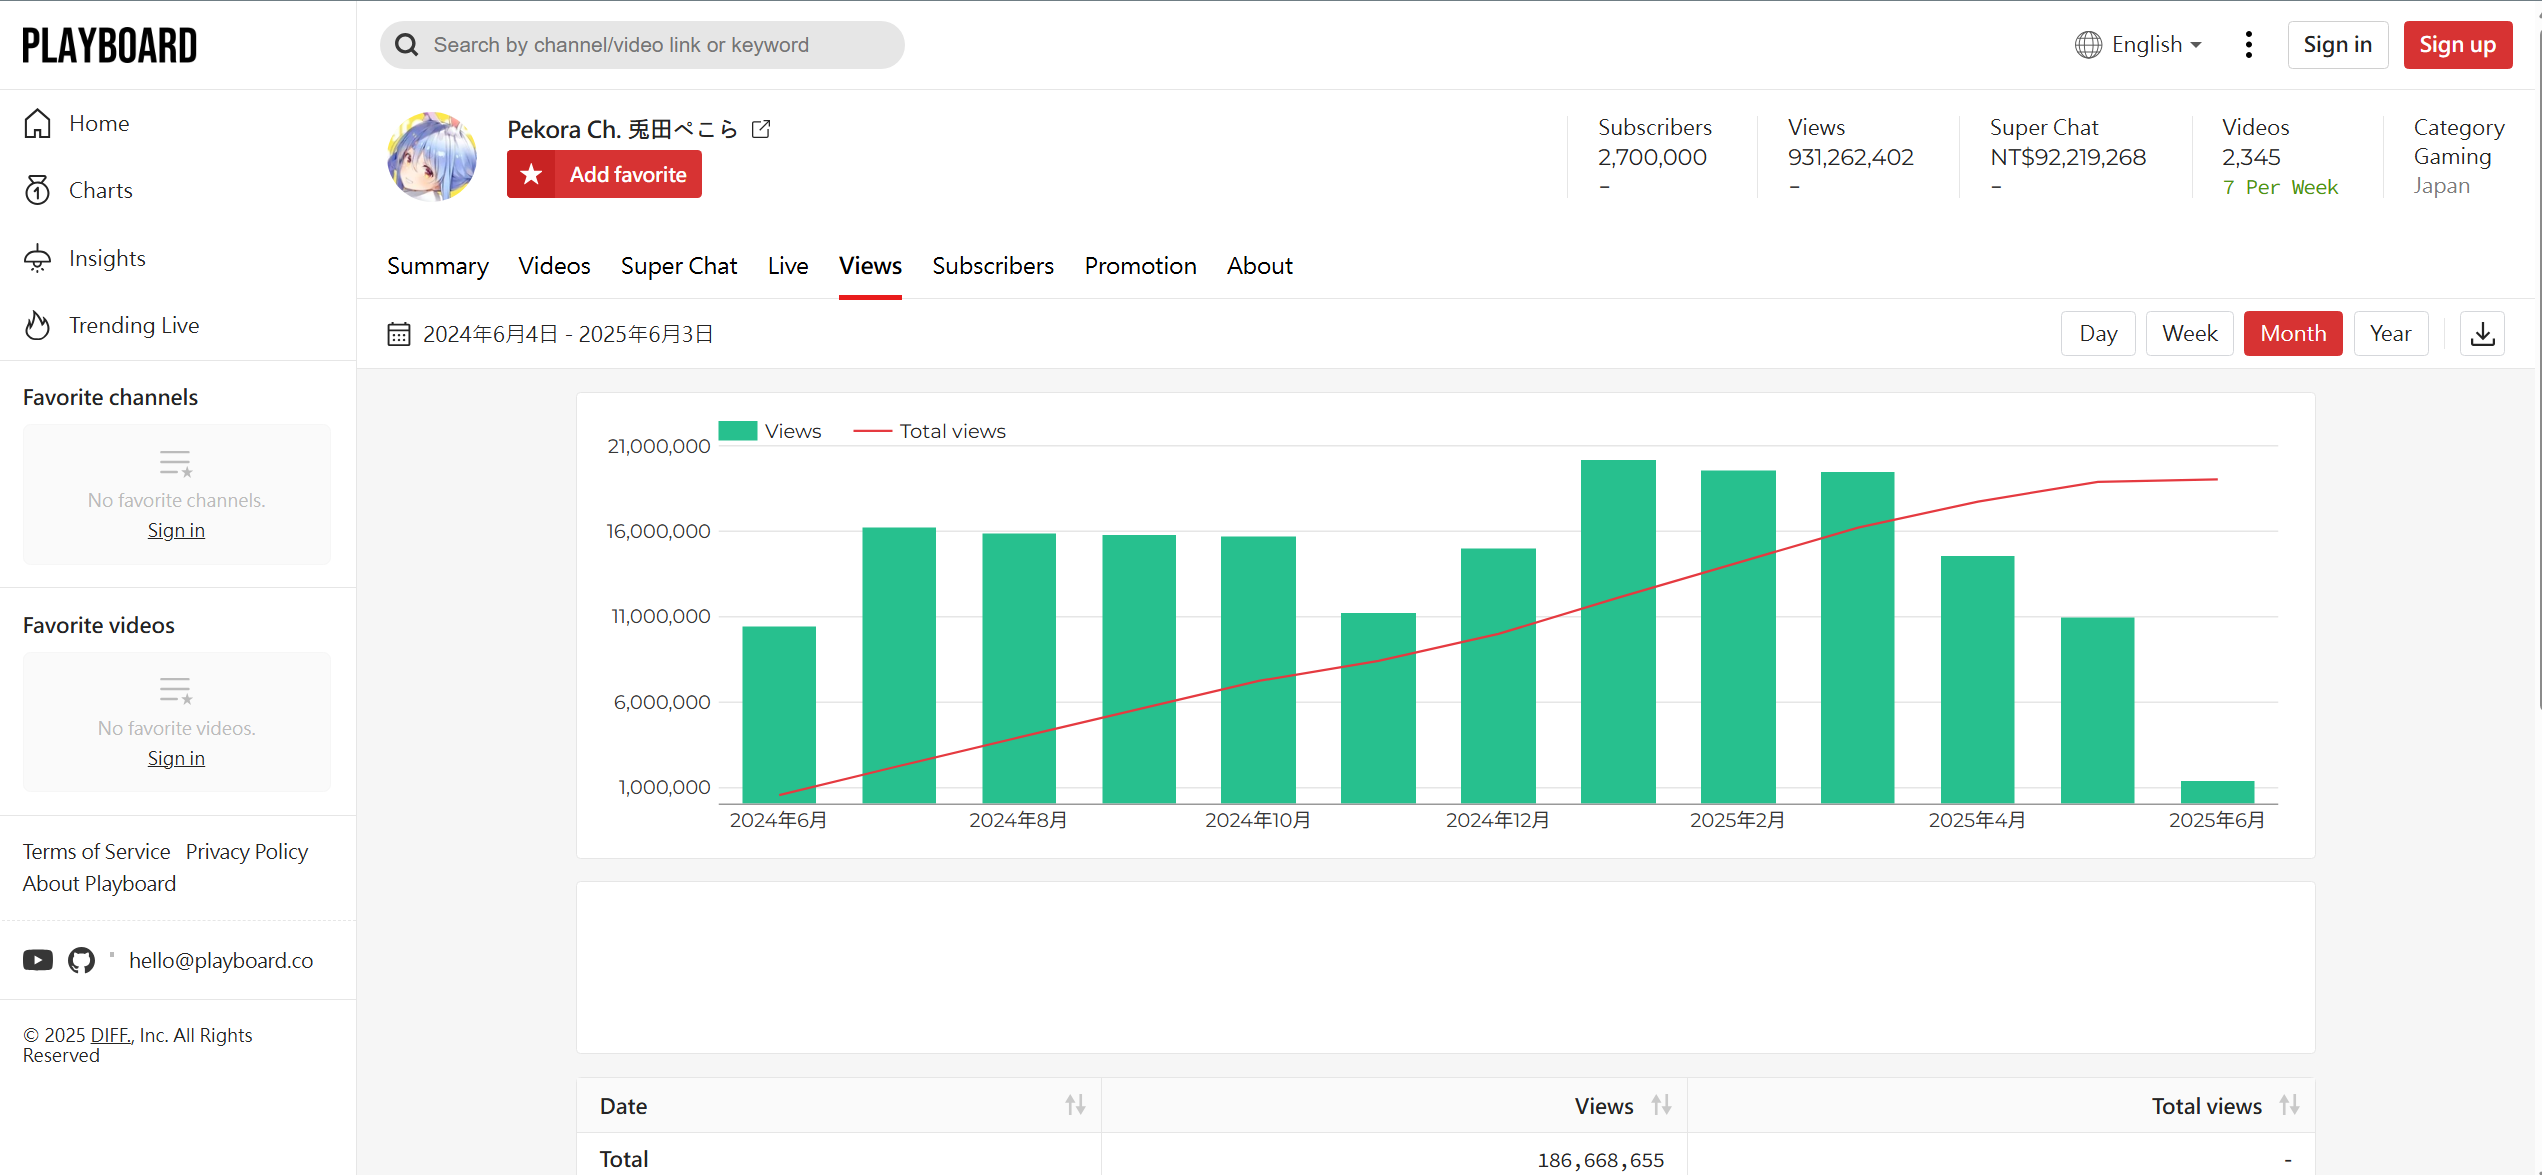Click the Sign in button
The height and width of the screenshot is (1175, 2542).
tap(2338, 45)
